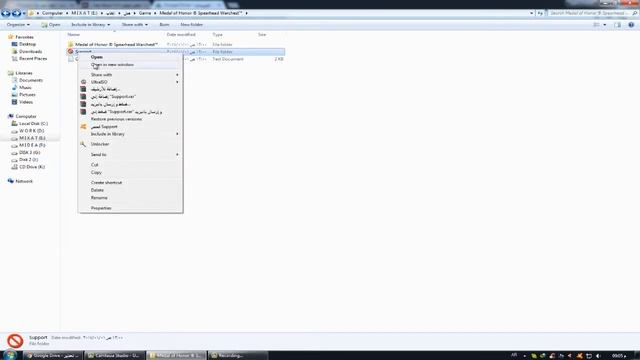Sort by Name column header
The width and height of the screenshot is (640, 360).
[74, 35]
